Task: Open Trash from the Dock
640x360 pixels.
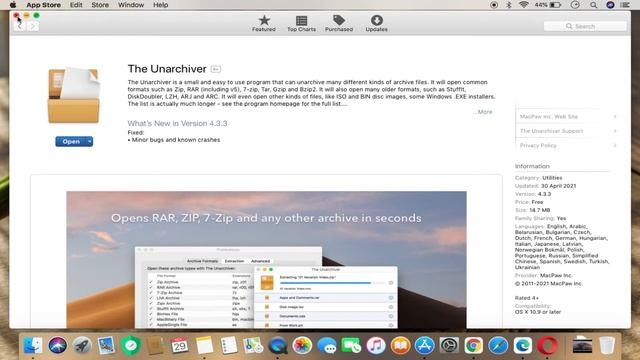Action: tap(607, 345)
